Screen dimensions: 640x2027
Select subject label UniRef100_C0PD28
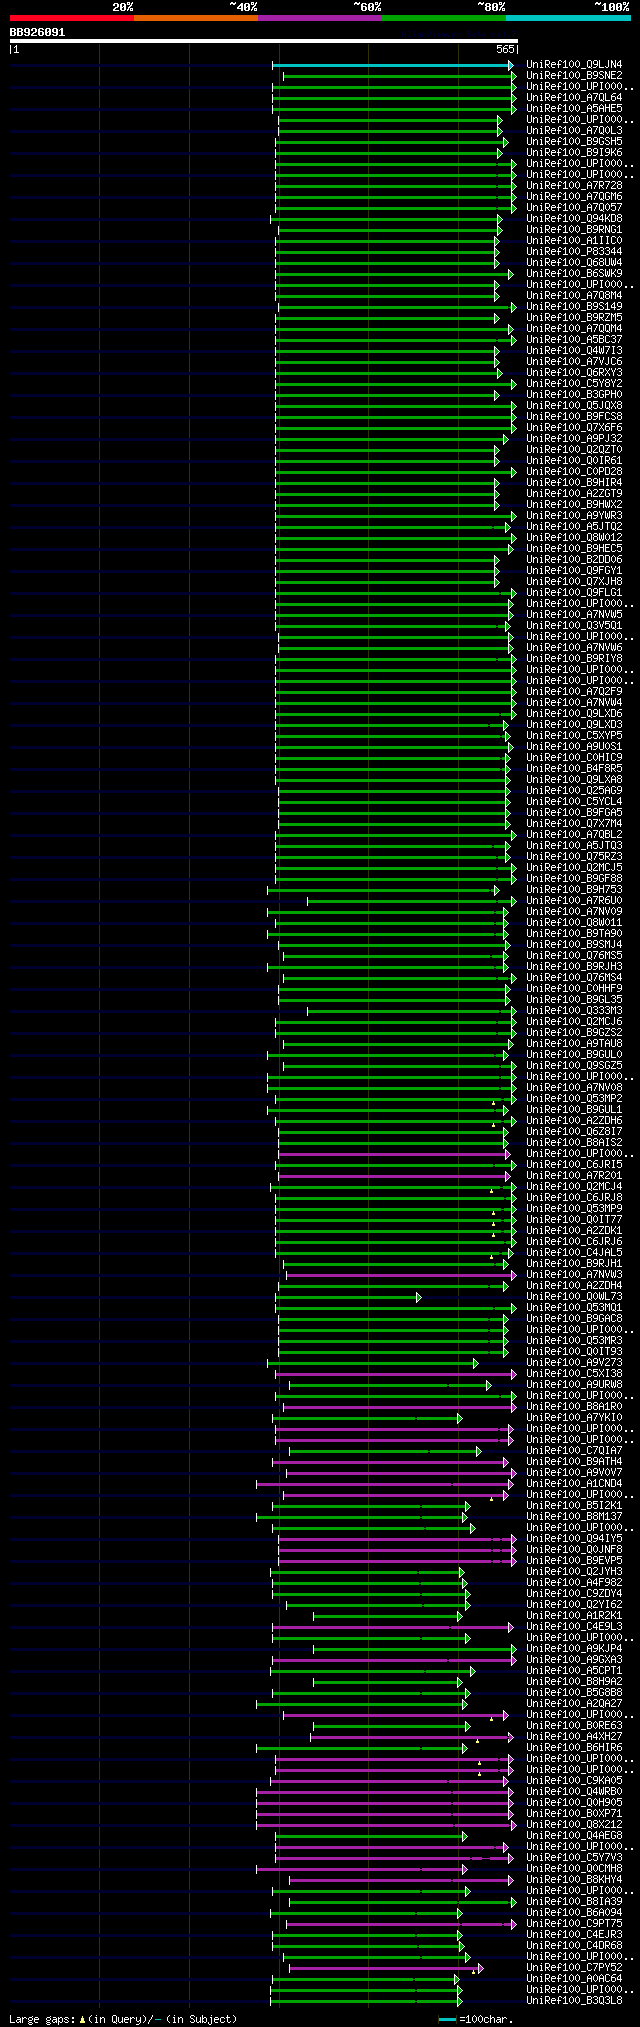click(574, 472)
